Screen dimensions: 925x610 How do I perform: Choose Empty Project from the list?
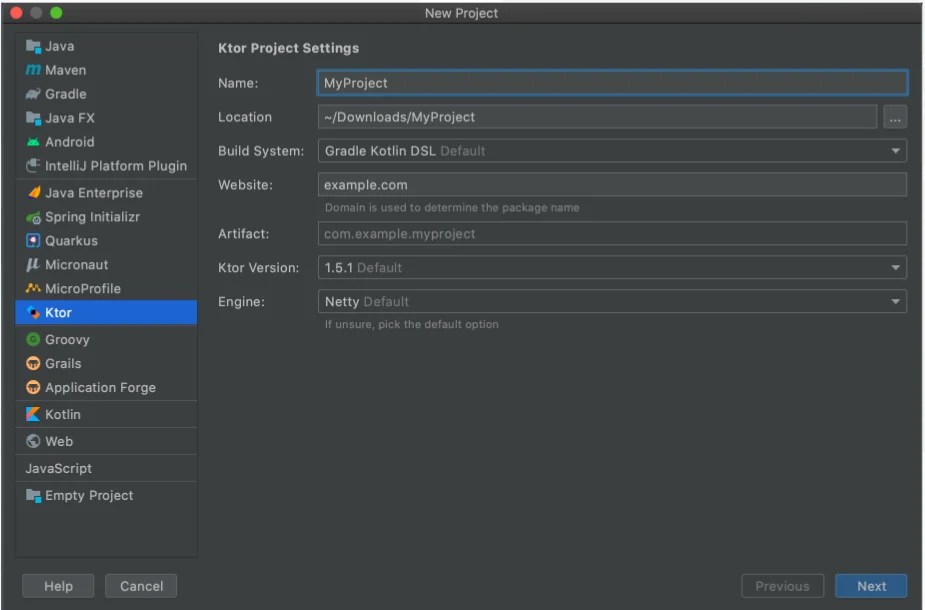pos(88,495)
